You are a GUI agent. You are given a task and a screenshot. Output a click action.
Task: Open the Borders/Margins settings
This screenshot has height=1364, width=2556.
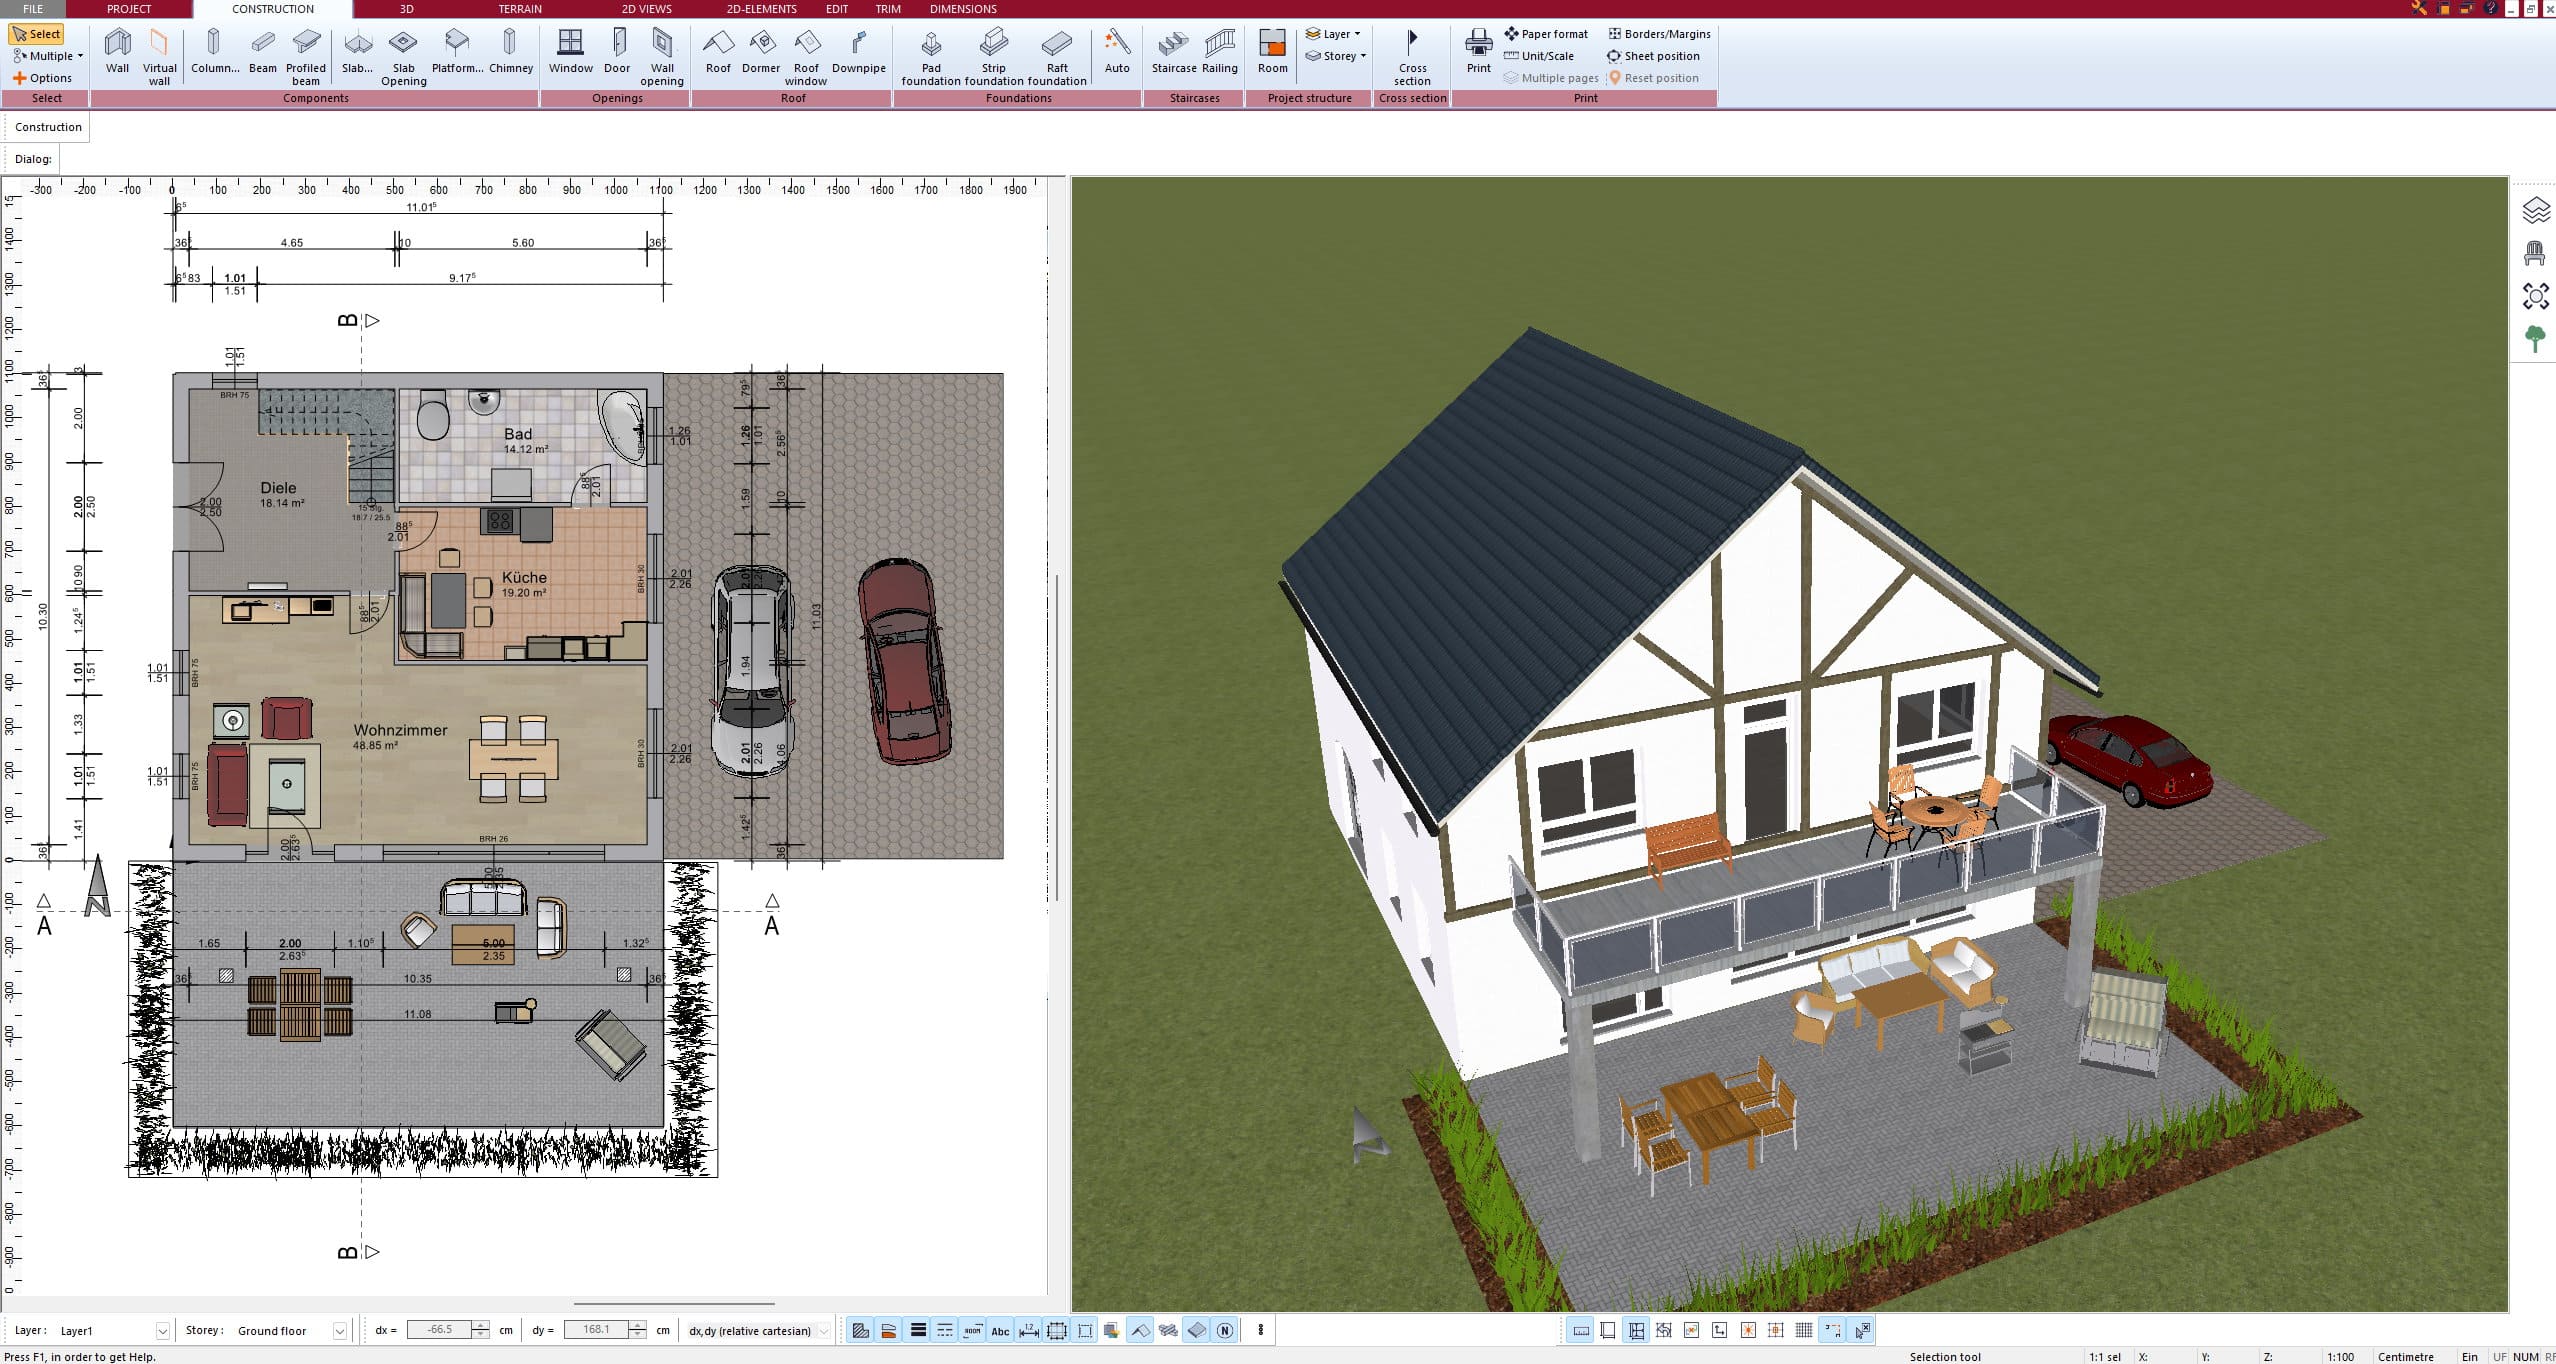tap(1657, 33)
